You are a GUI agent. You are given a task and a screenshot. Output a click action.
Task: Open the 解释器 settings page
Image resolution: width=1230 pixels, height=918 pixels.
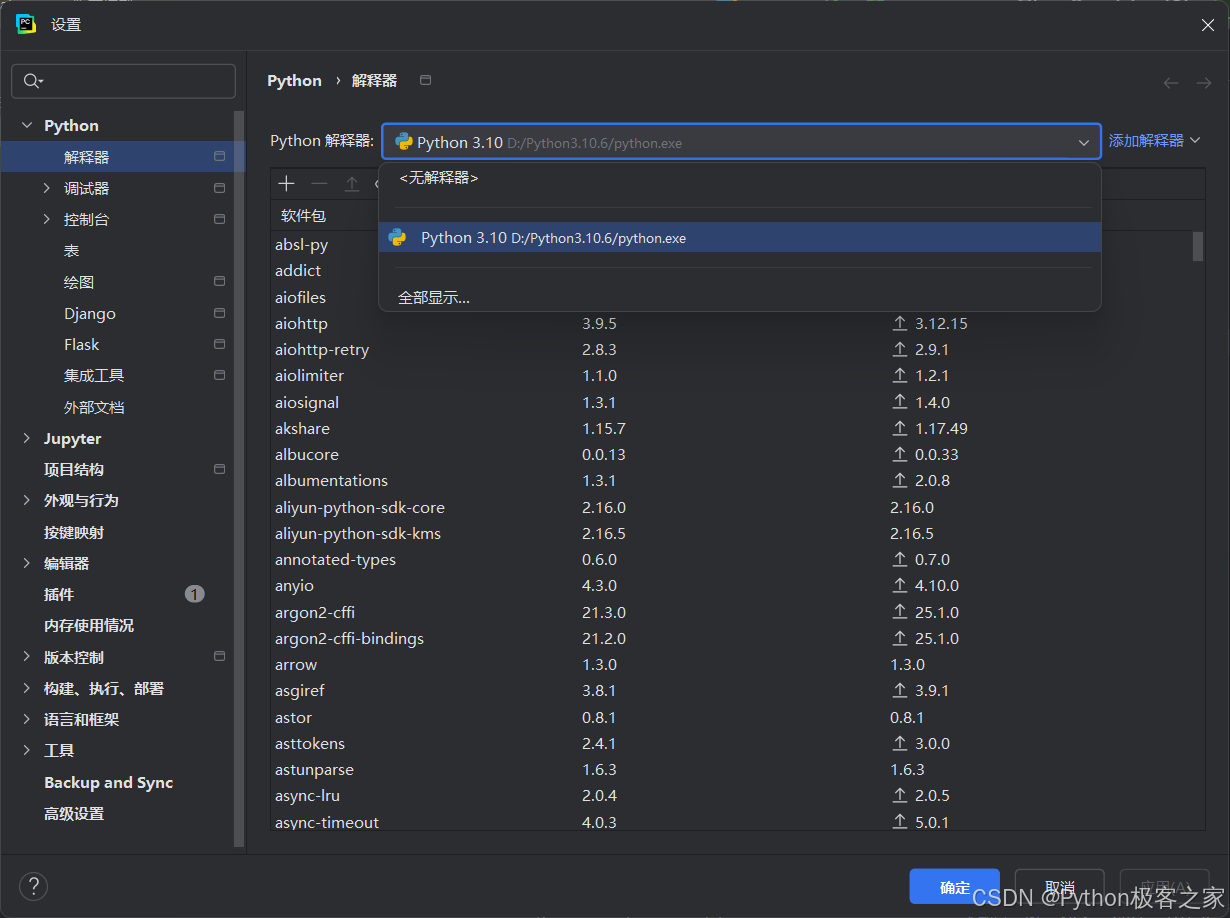(x=123, y=157)
